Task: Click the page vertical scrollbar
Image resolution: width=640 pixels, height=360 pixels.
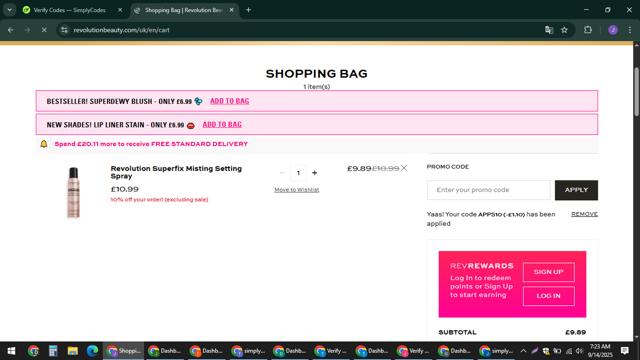Action: point(636,91)
